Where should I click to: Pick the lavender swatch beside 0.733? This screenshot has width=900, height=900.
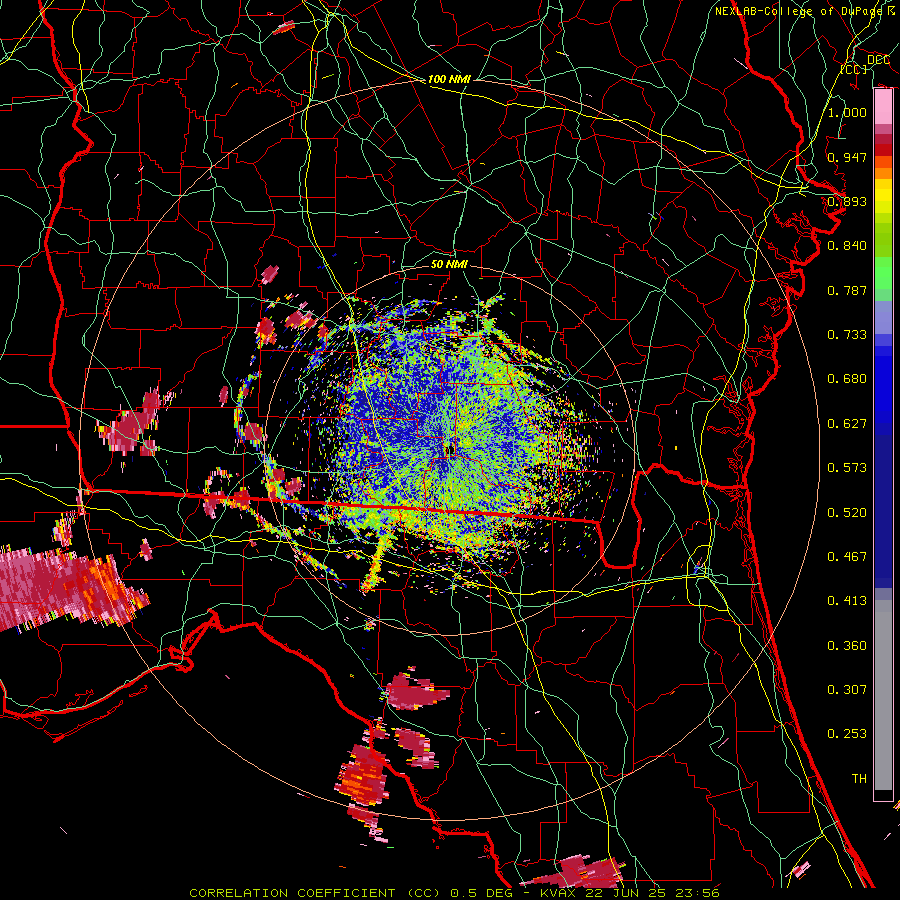pyautogui.click(x=883, y=317)
